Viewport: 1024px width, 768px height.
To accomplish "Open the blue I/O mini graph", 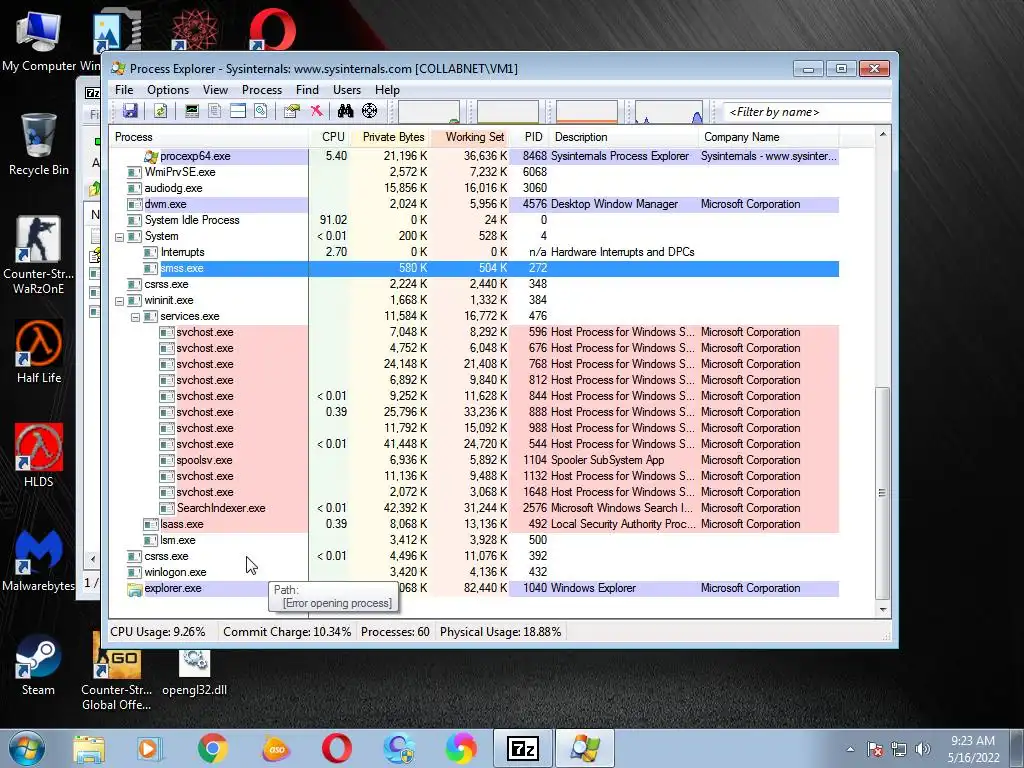I will [x=669, y=112].
